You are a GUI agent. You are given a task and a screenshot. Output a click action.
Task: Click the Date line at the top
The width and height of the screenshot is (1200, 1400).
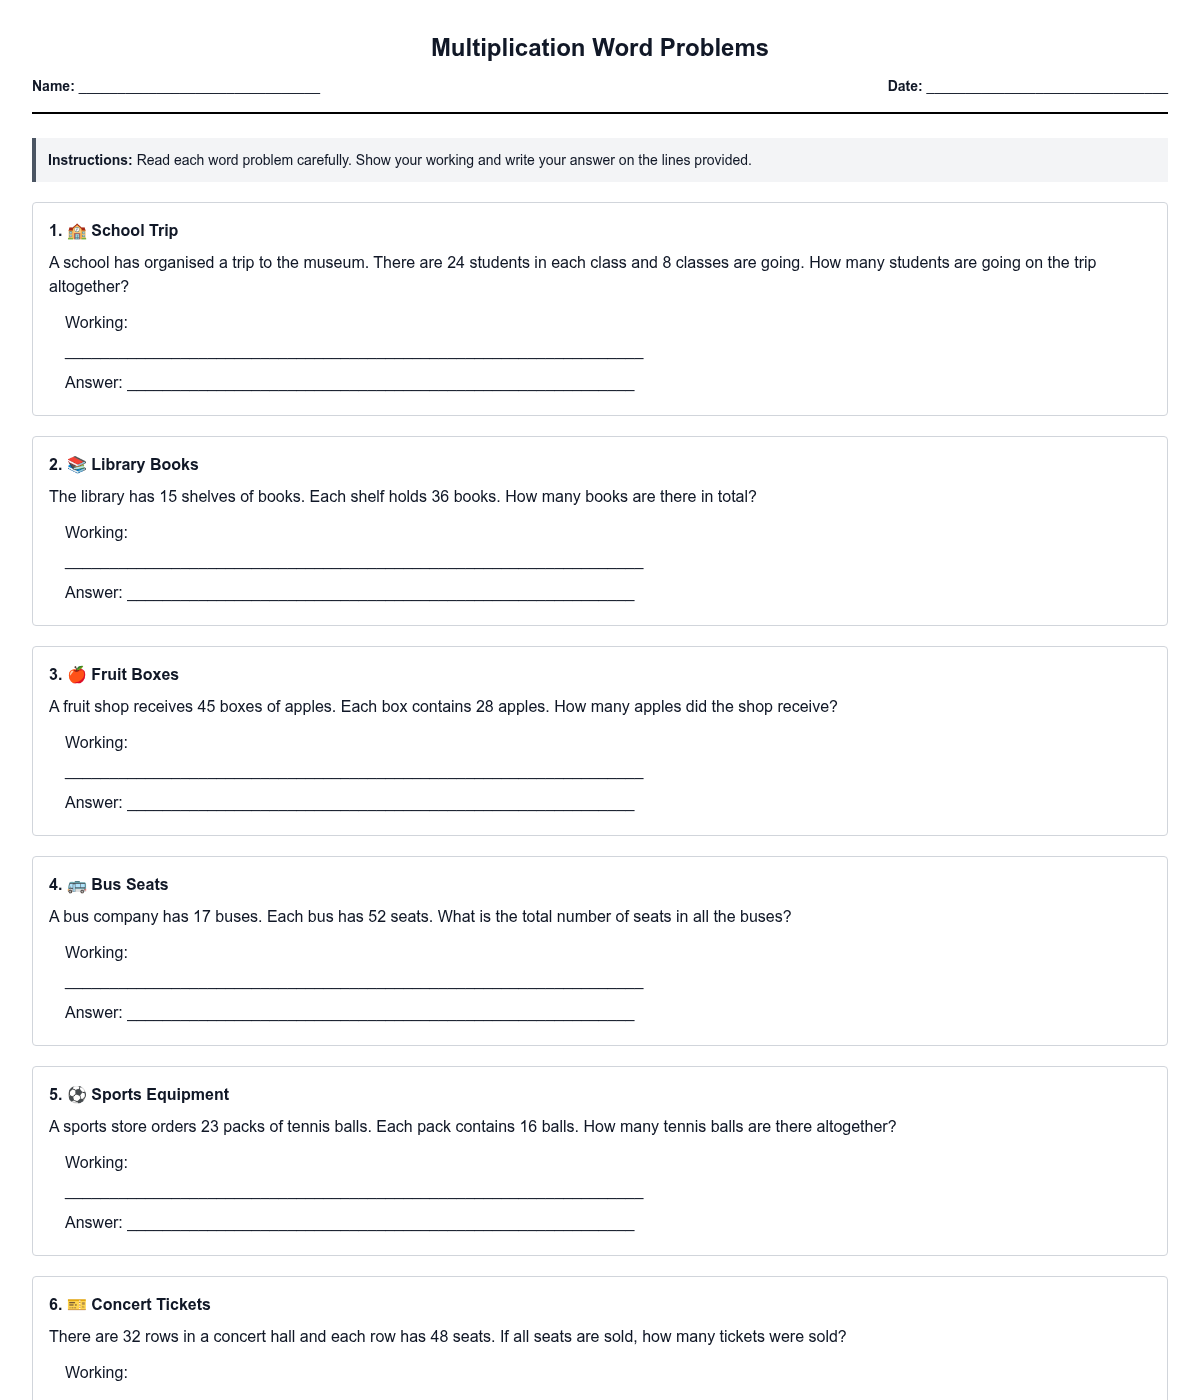[1047, 87]
